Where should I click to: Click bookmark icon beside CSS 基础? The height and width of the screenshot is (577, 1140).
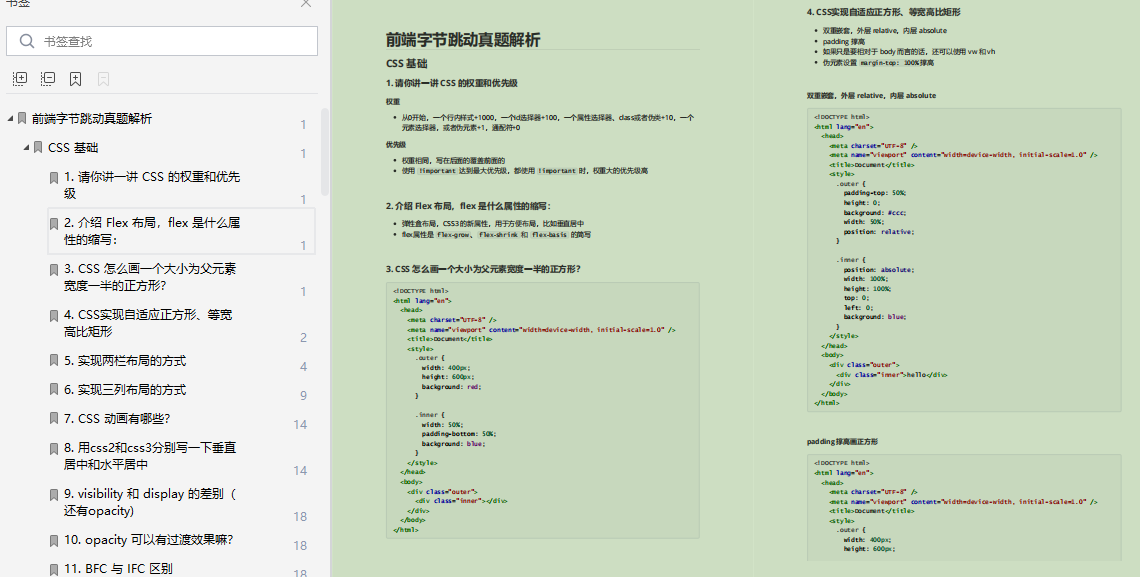point(38,148)
